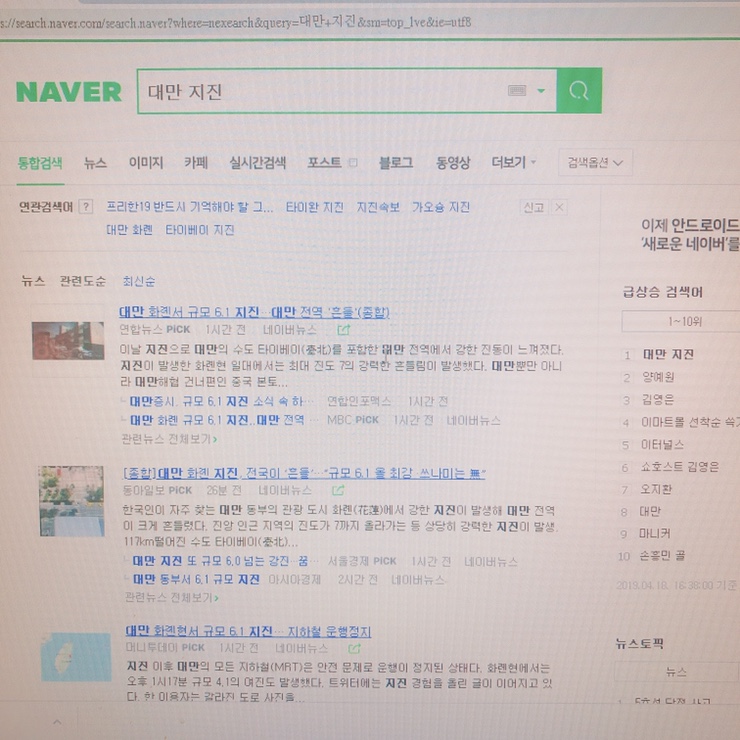Viewport: 740px width, 740px height.
Task: Open sub-article 대만 동부서 6.1 규모 지진
Action: click(x=196, y=579)
